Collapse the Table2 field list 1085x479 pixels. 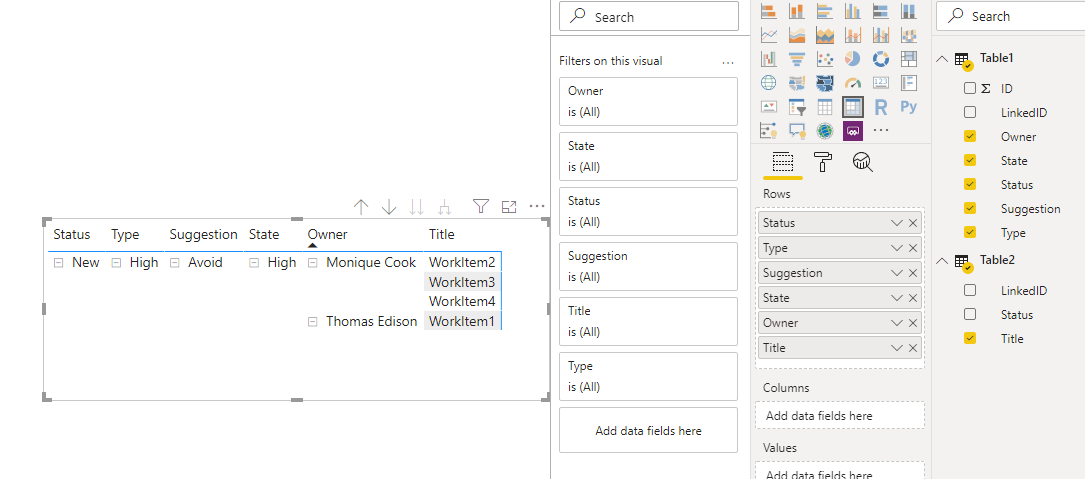click(x=942, y=260)
